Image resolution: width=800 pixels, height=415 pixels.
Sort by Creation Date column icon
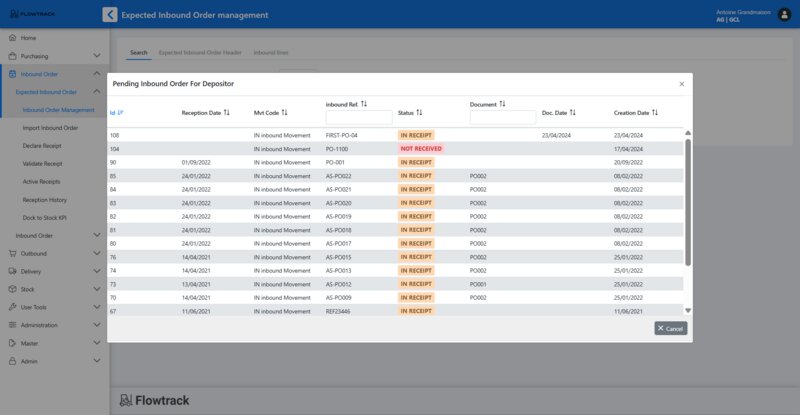pos(655,113)
